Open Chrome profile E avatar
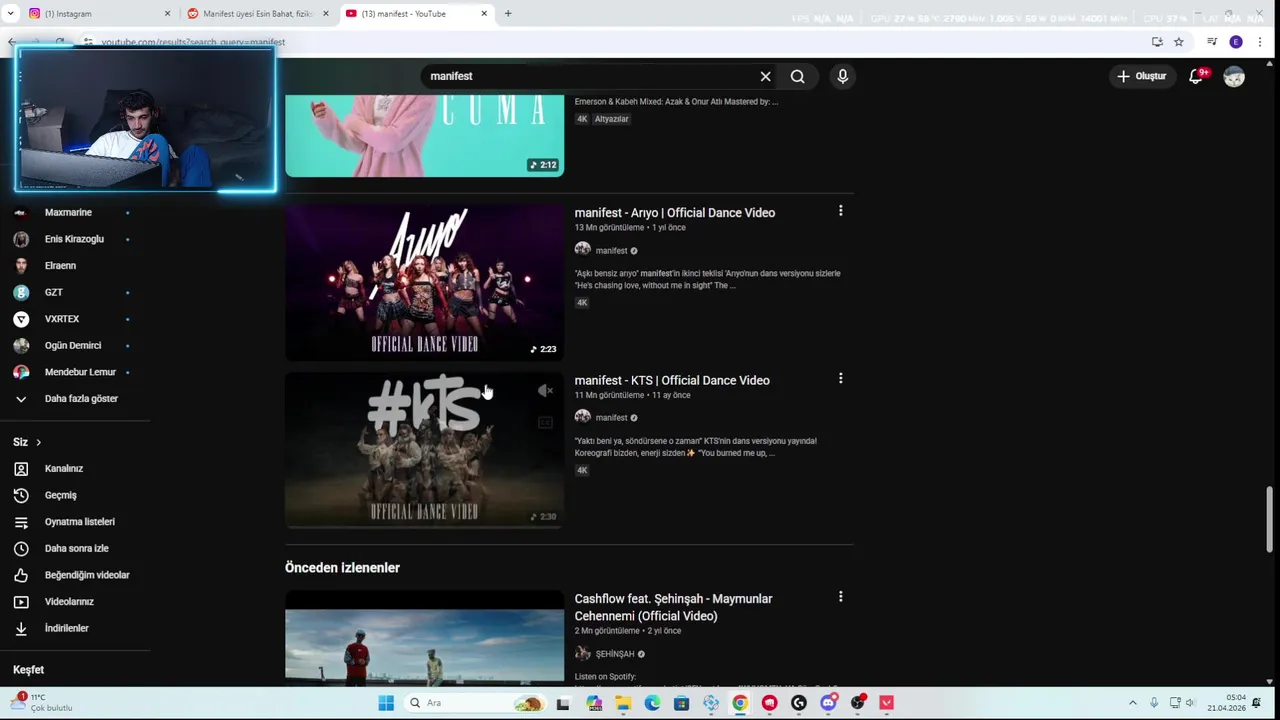The image size is (1280, 720). point(1236,42)
